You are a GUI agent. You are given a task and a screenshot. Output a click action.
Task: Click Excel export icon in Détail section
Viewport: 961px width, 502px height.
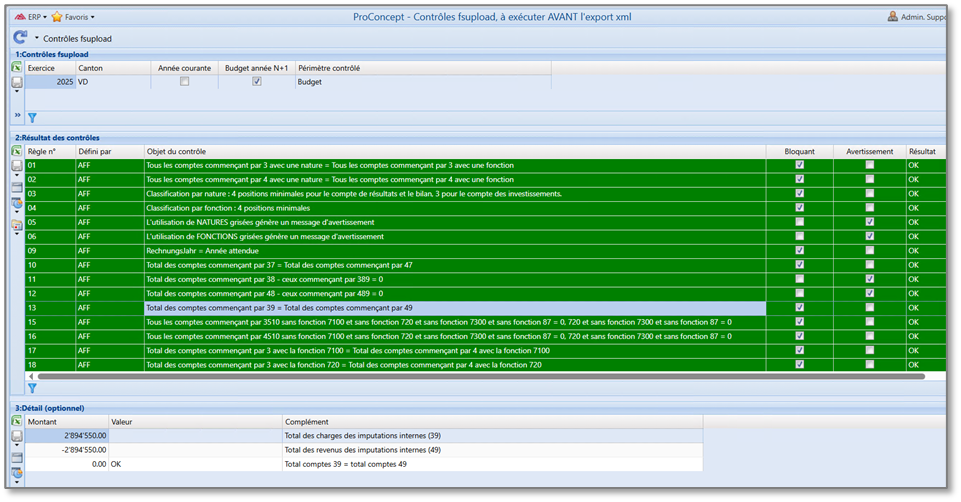point(17,421)
